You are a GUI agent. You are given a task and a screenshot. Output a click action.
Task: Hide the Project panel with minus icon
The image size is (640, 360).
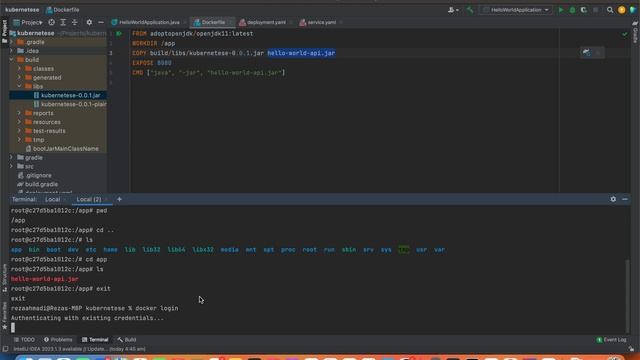(x=101, y=22)
